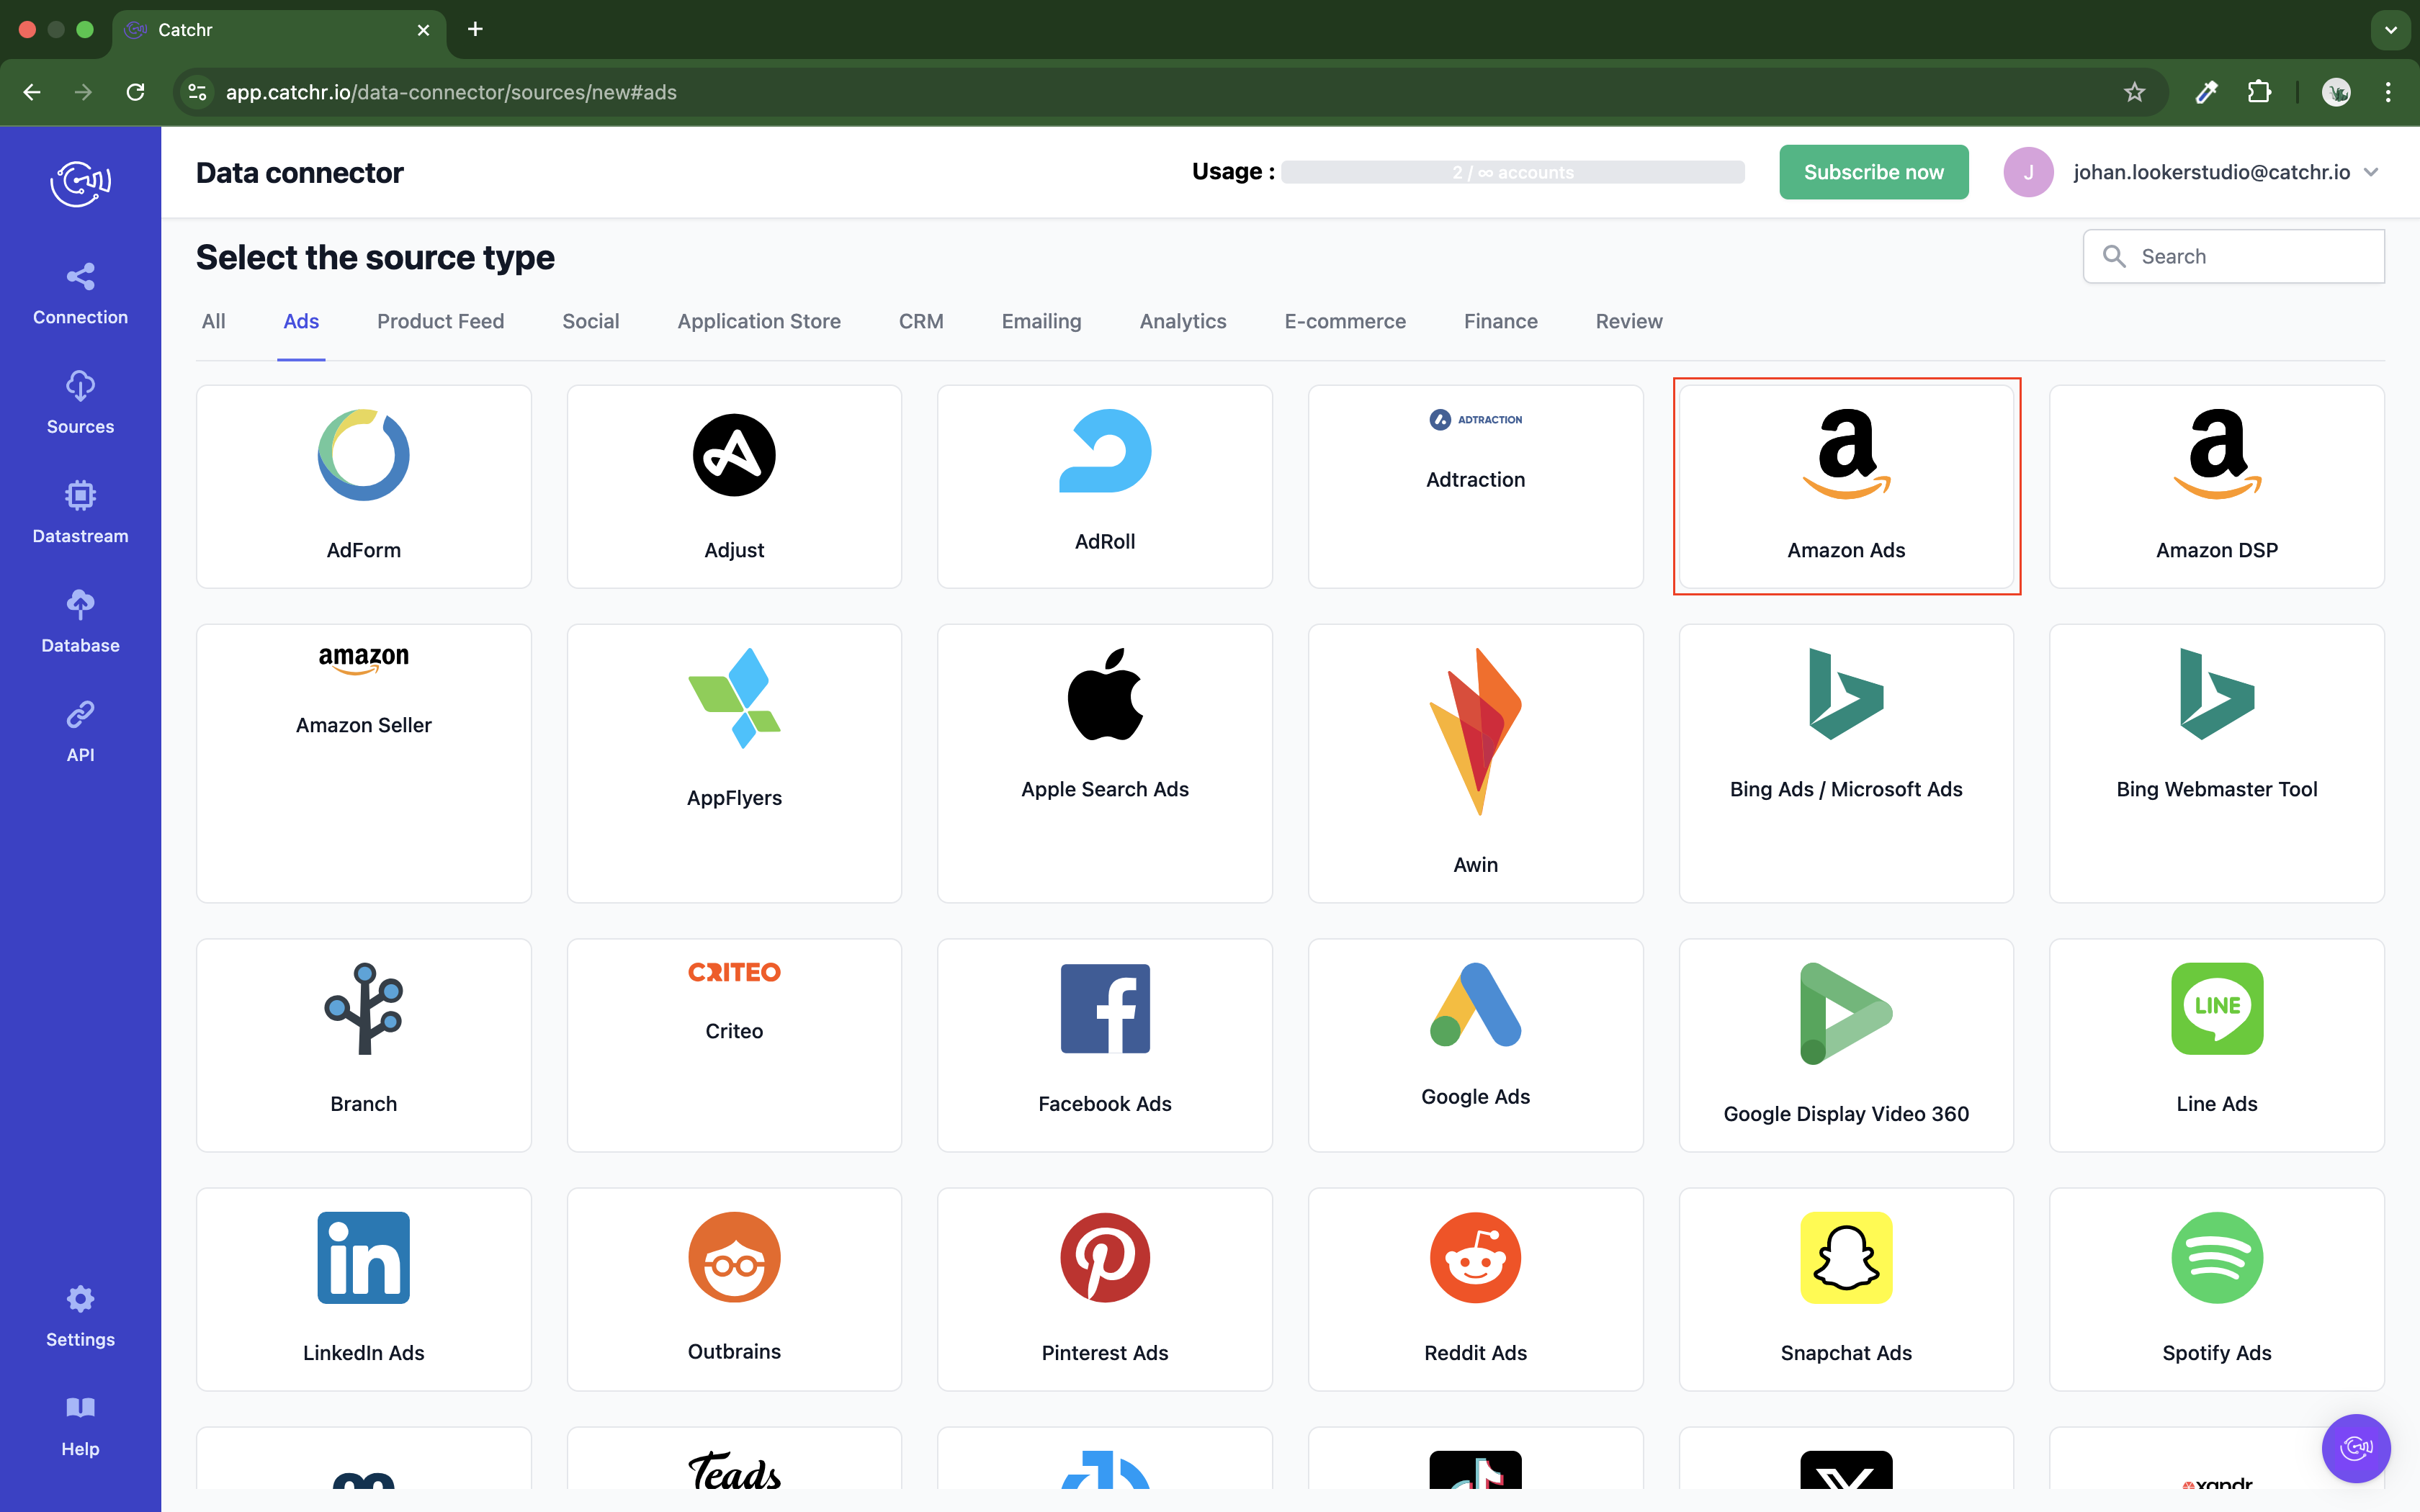Select the Reddit Ads source card

[1475, 1290]
